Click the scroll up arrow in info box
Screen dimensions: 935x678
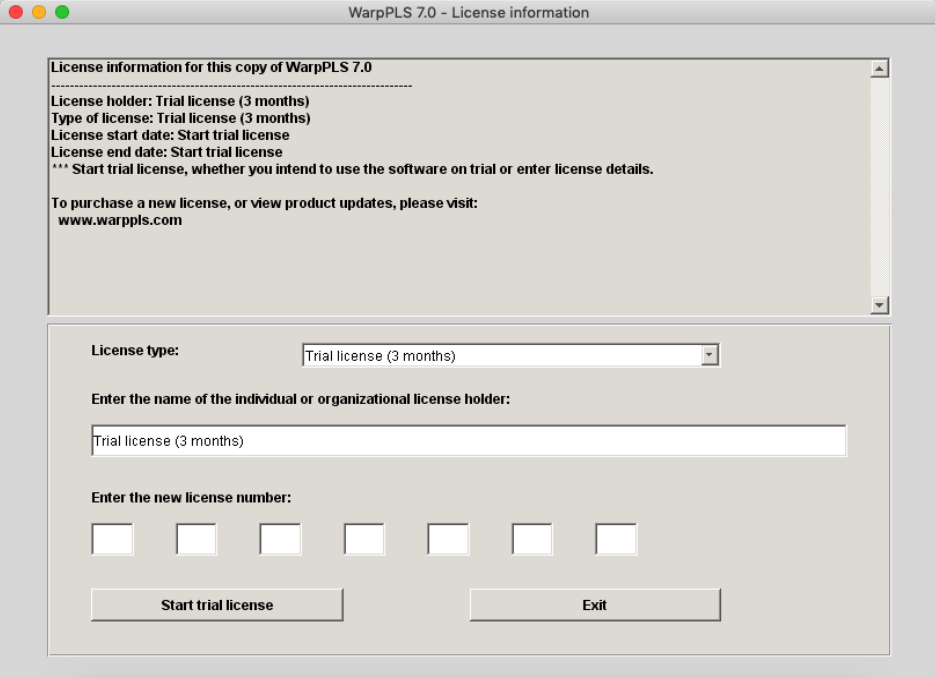(x=880, y=69)
